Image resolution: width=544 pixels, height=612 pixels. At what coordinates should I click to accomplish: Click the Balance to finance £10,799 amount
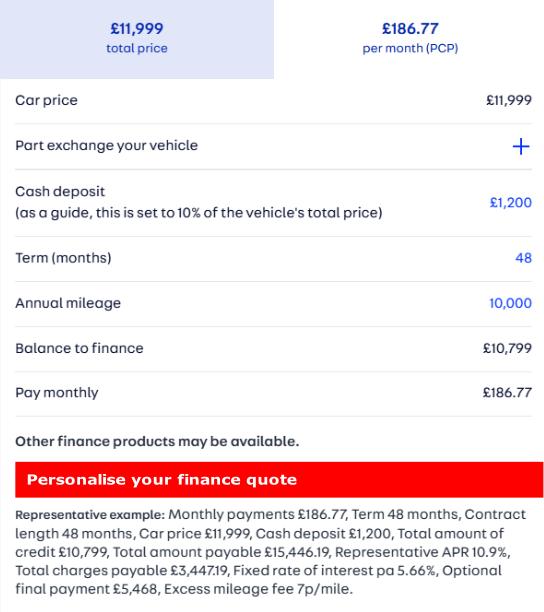(x=507, y=348)
